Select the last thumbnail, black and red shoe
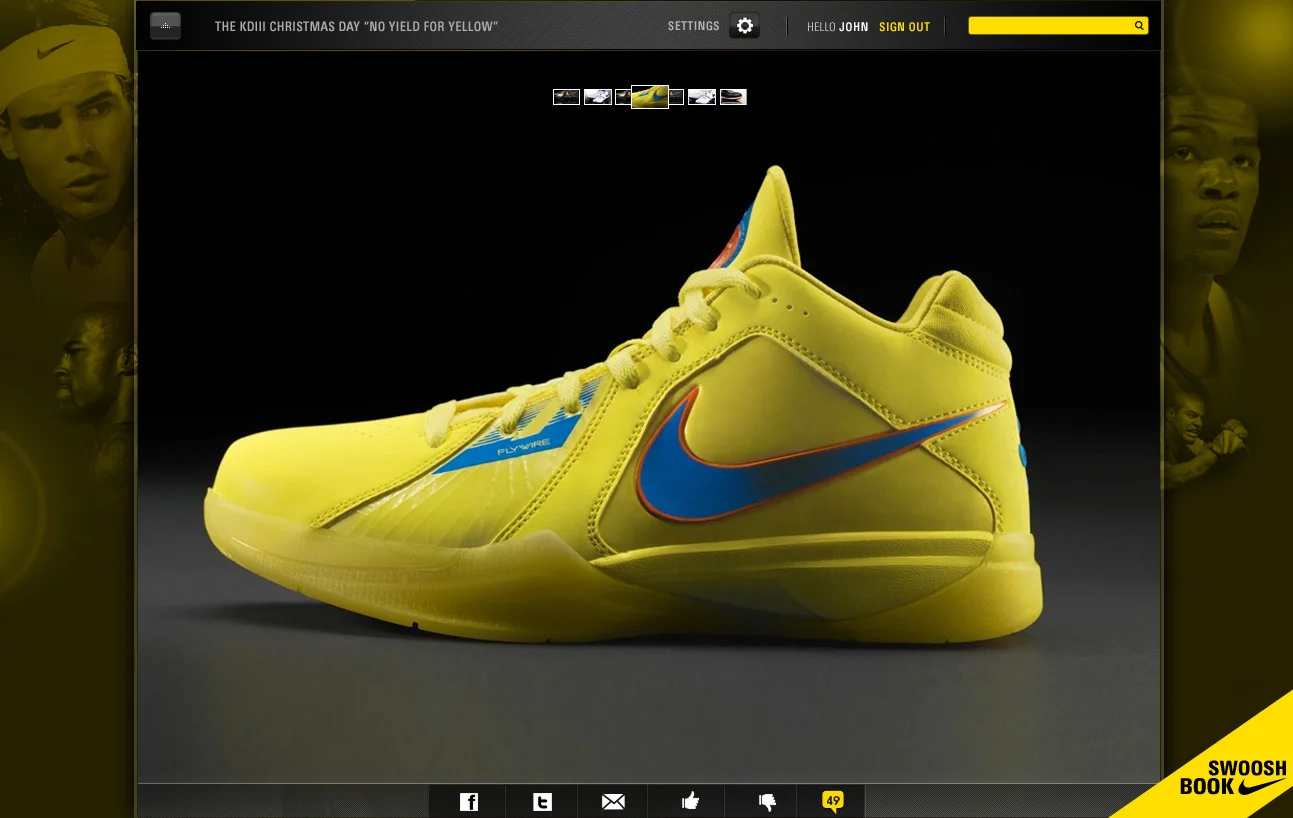Image resolution: width=1293 pixels, height=818 pixels. pyautogui.click(x=733, y=97)
